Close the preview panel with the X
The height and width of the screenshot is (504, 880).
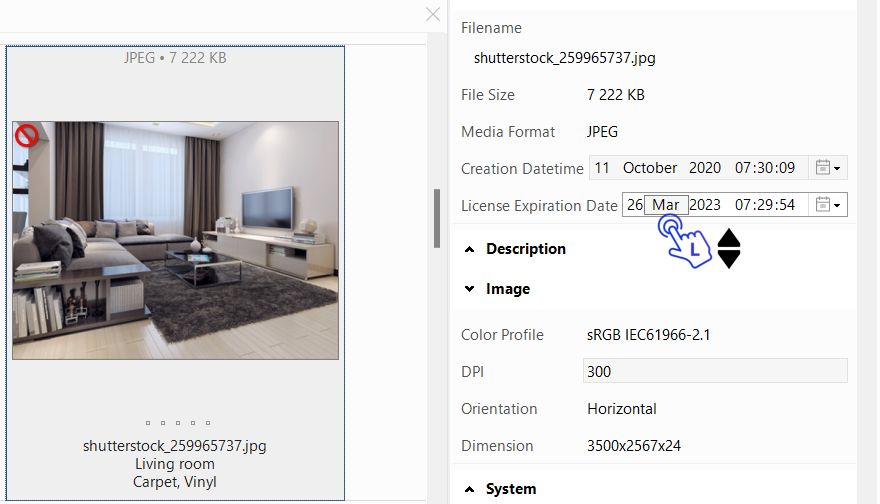tap(433, 14)
